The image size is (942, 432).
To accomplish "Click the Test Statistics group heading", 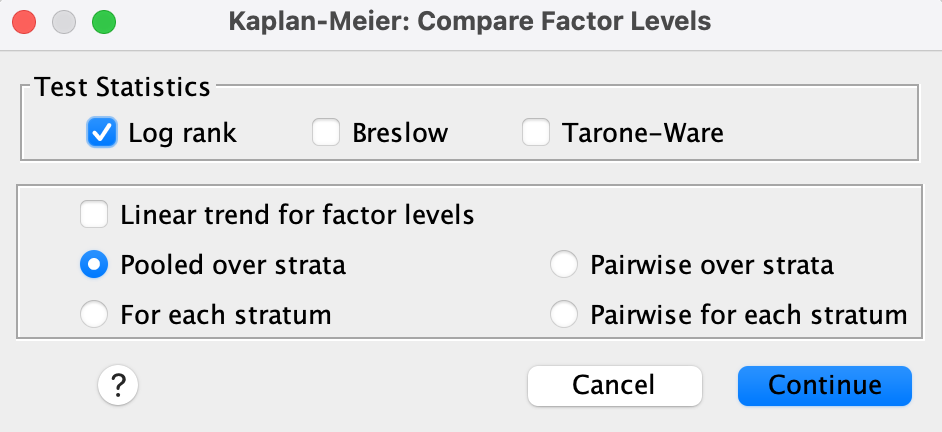I will 122,87.
